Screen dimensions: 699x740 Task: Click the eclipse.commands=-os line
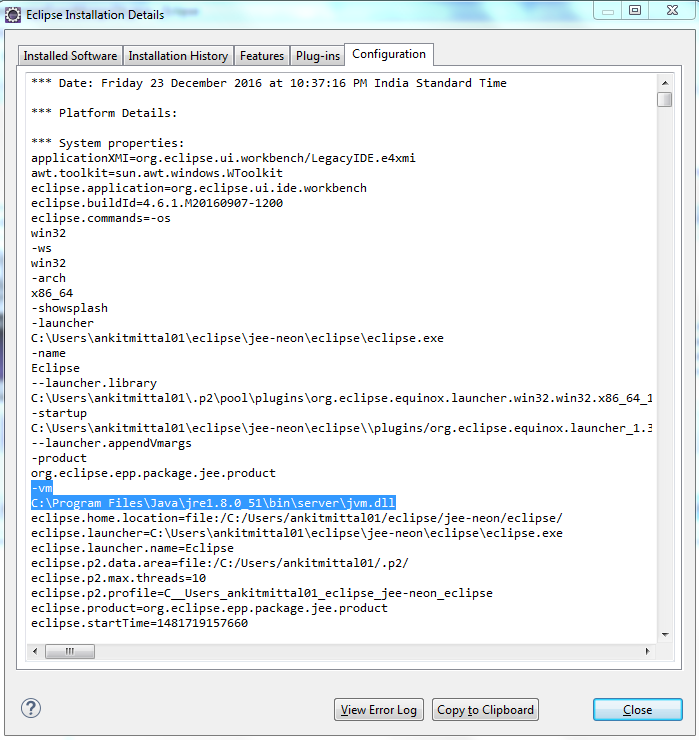point(101,218)
